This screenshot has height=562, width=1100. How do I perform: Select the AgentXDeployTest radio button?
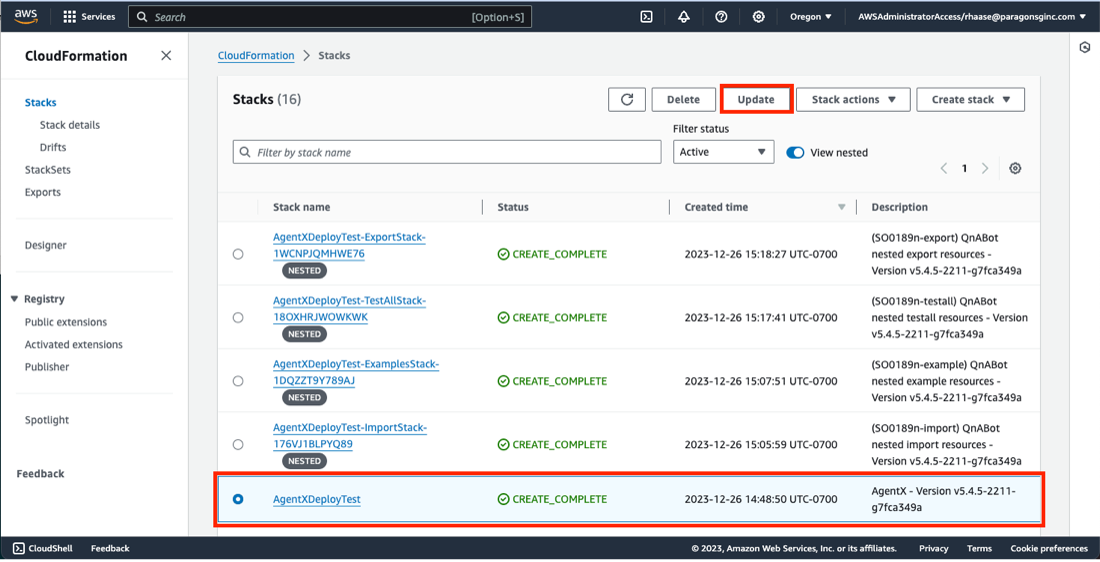point(238,499)
